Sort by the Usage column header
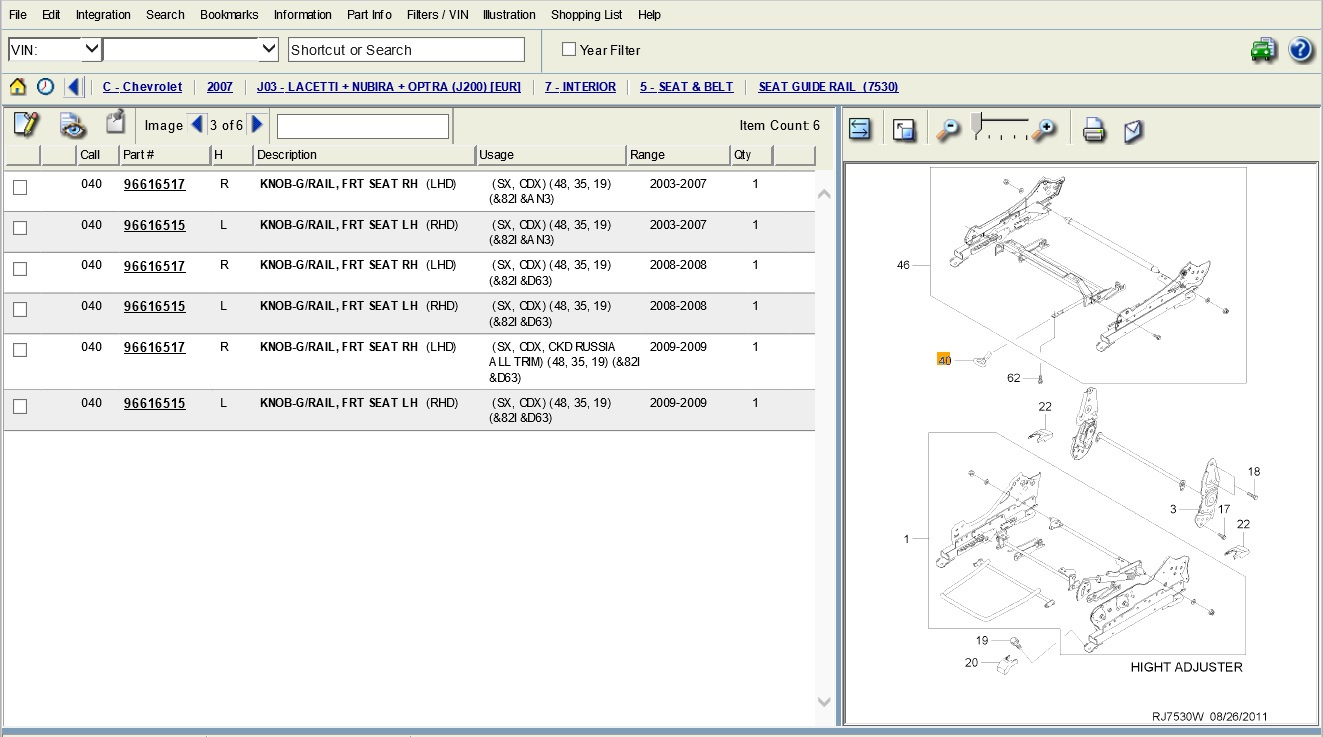 [x=552, y=155]
